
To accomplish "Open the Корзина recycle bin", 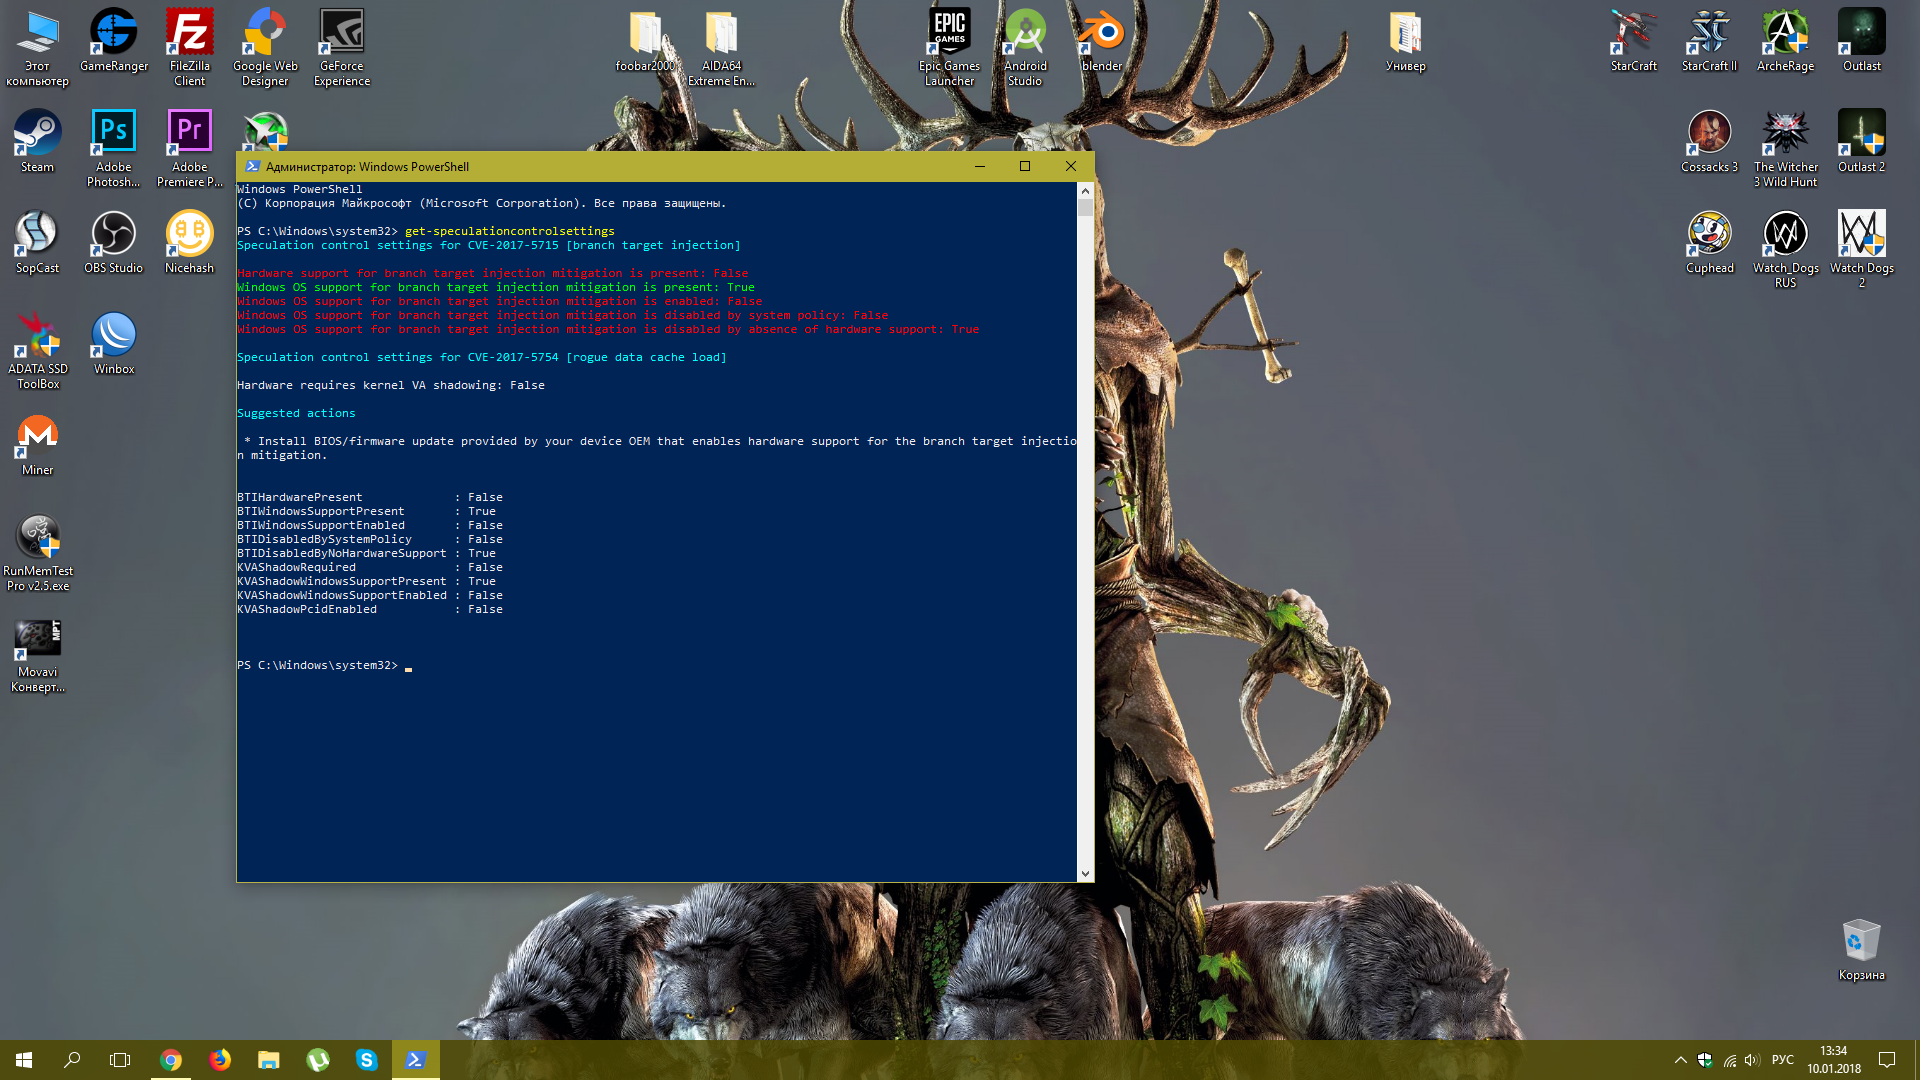I will pos(1861,942).
